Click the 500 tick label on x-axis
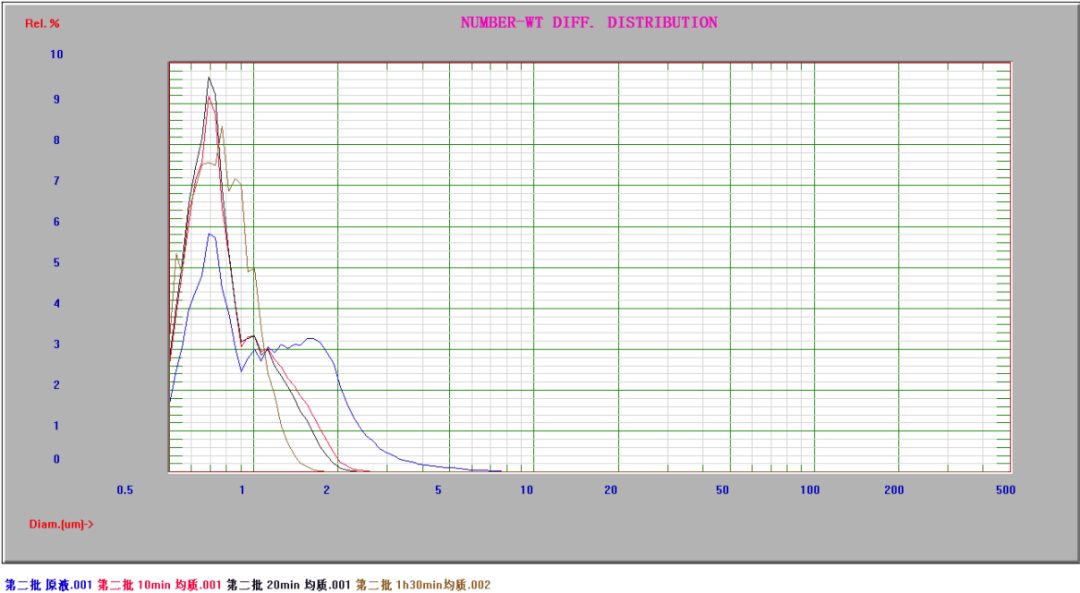1080x593 pixels. coord(1006,490)
